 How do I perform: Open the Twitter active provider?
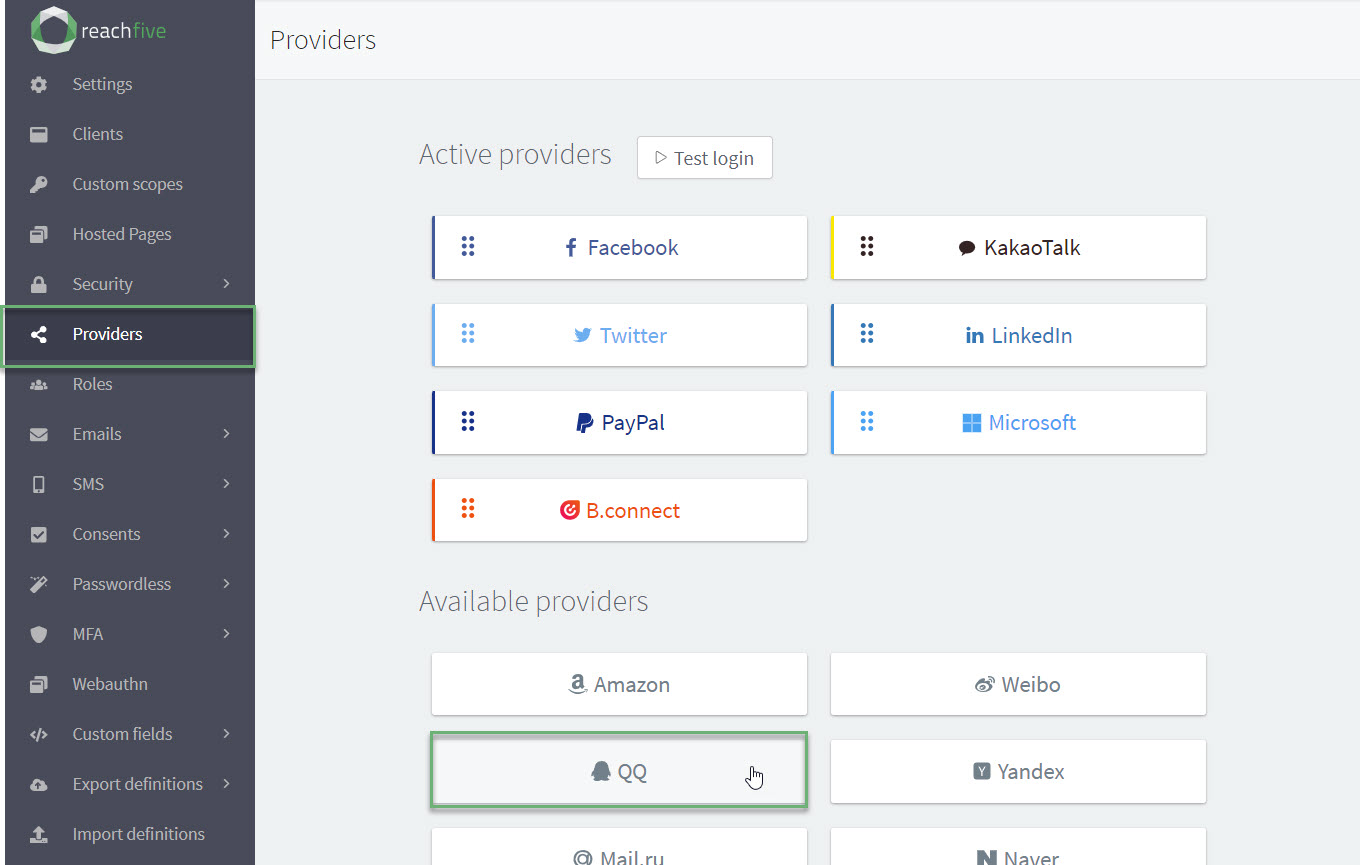point(620,335)
